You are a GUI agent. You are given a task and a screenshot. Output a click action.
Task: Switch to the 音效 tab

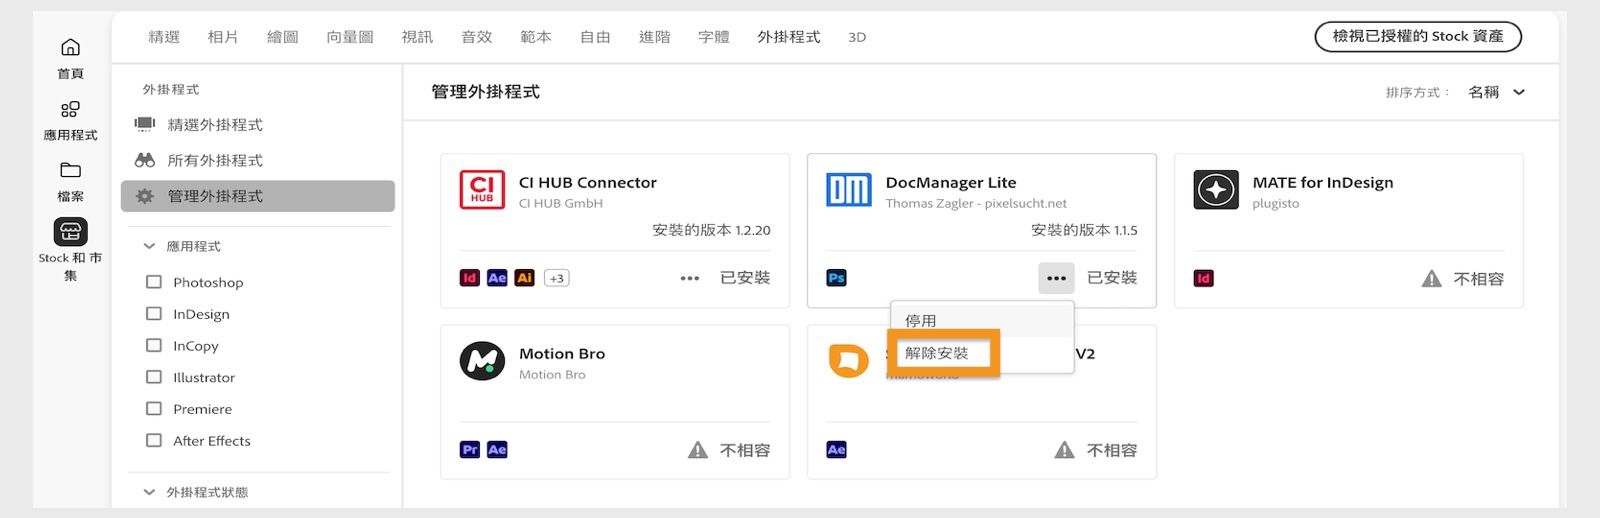click(x=477, y=37)
